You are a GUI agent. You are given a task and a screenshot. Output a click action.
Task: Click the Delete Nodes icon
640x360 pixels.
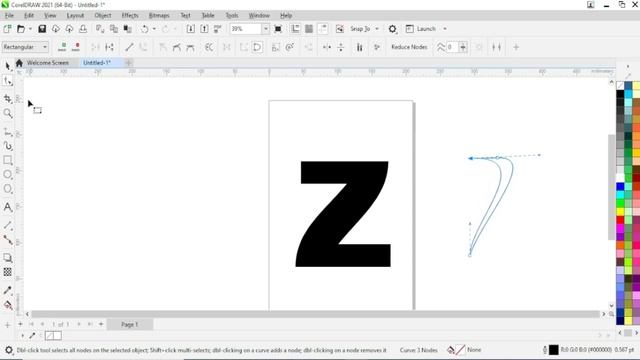tap(76, 47)
